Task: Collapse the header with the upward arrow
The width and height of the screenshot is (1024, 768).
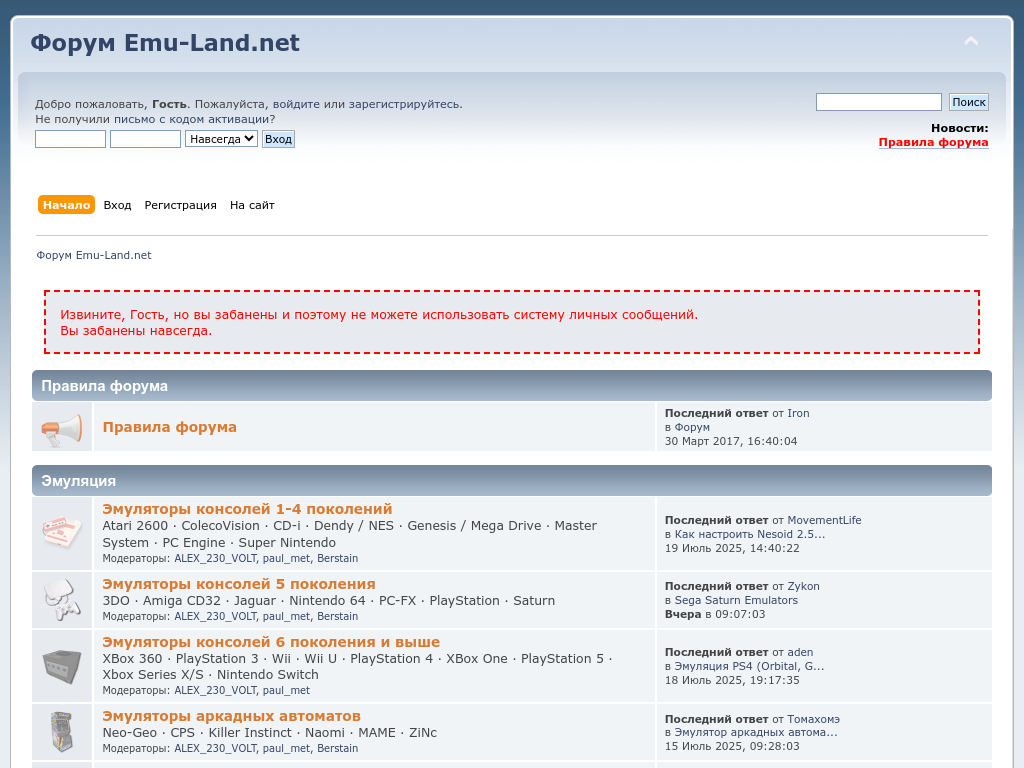Action: click(971, 42)
